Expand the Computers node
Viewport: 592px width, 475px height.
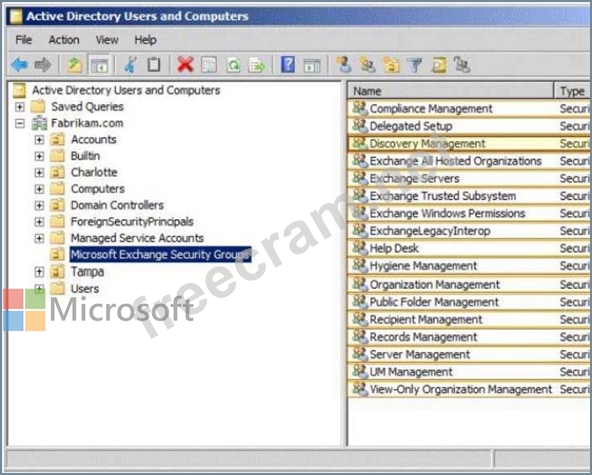point(39,189)
